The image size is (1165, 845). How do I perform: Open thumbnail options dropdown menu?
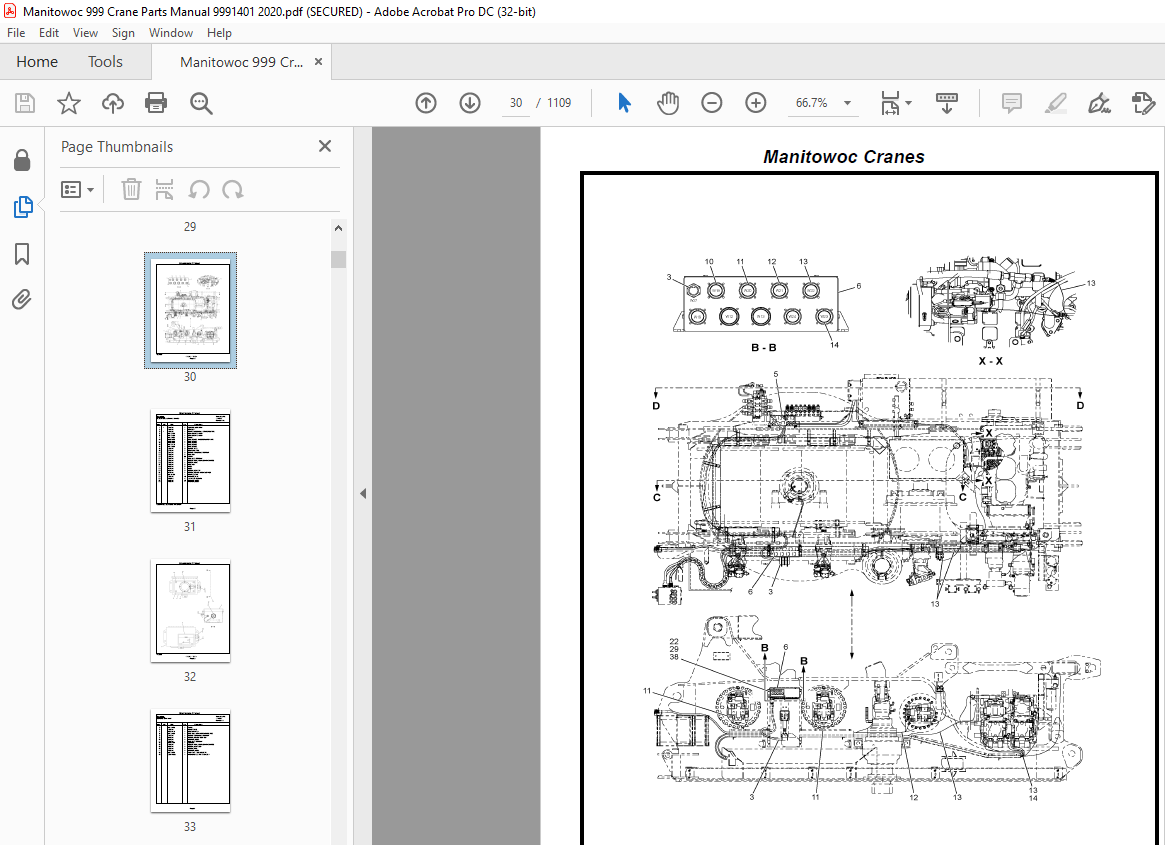(x=77, y=190)
